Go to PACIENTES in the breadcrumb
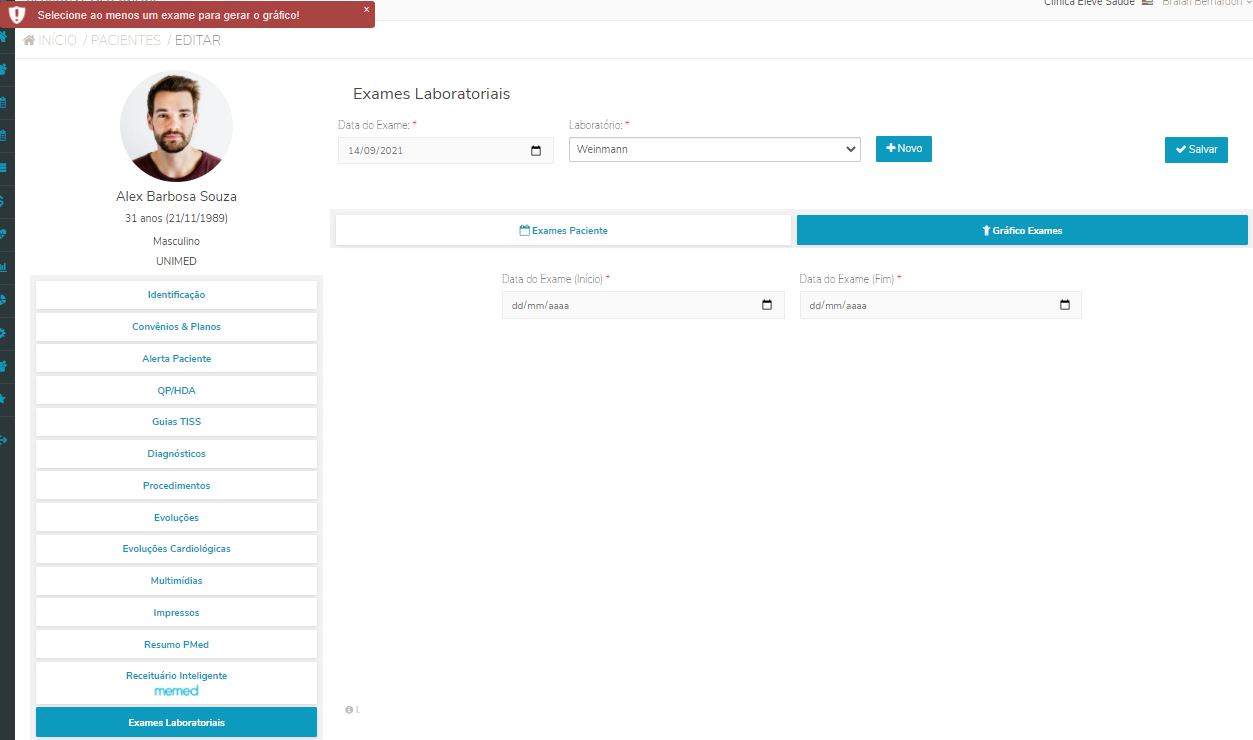The image size is (1253, 740). point(126,40)
